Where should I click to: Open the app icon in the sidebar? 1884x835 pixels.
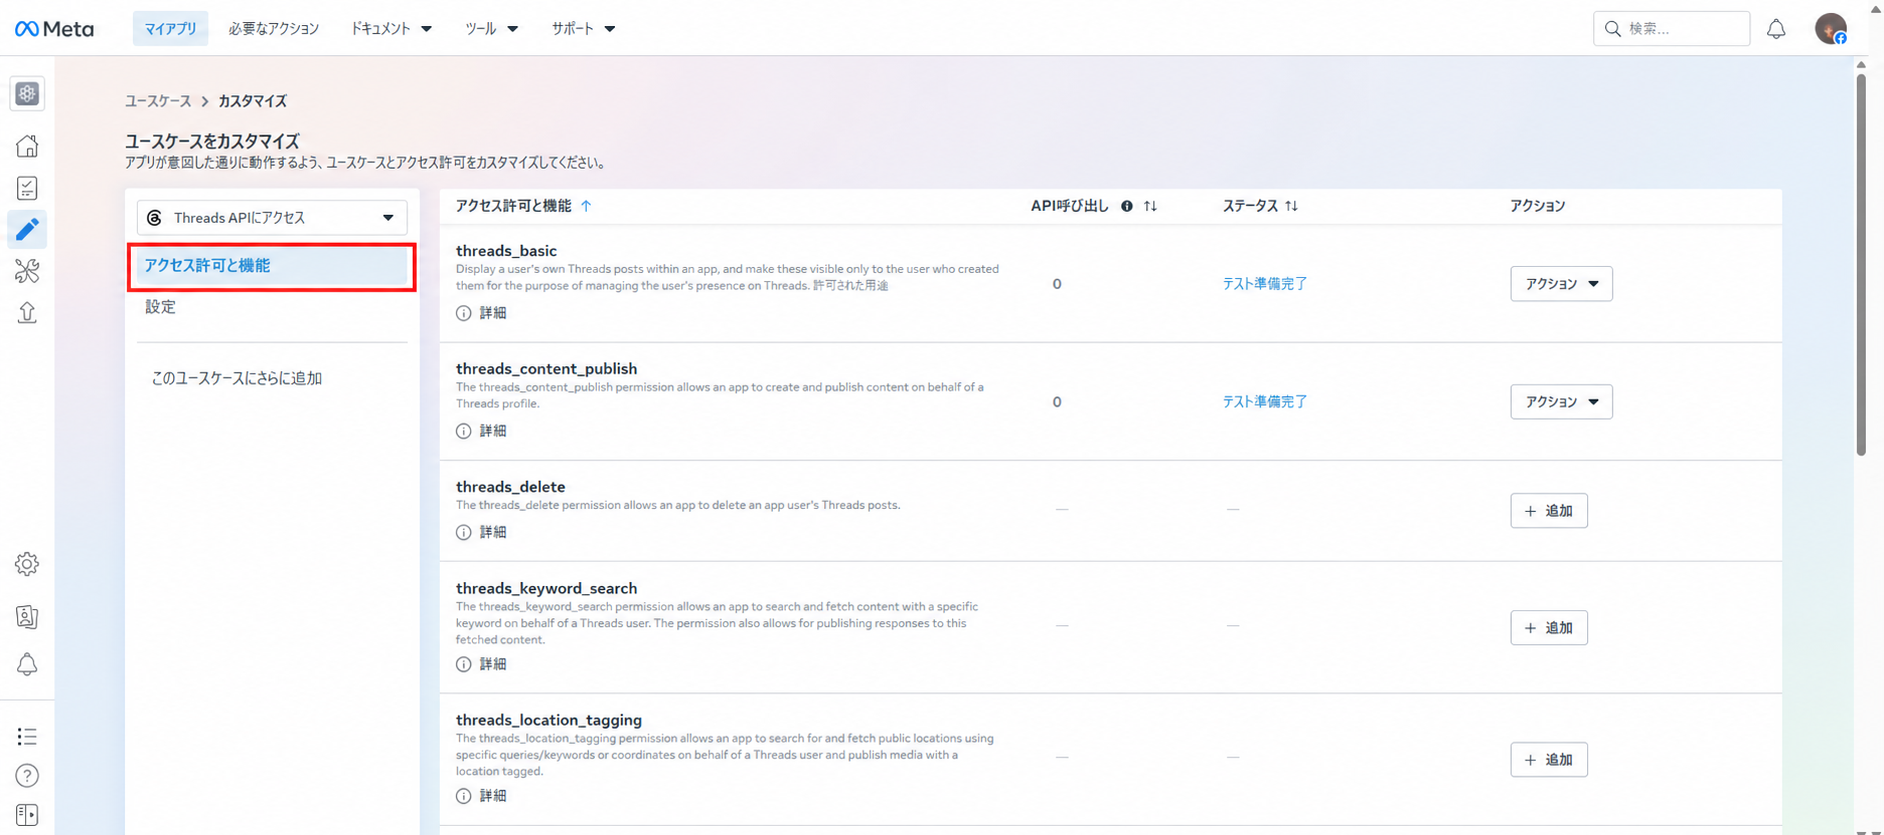coord(27,94)
